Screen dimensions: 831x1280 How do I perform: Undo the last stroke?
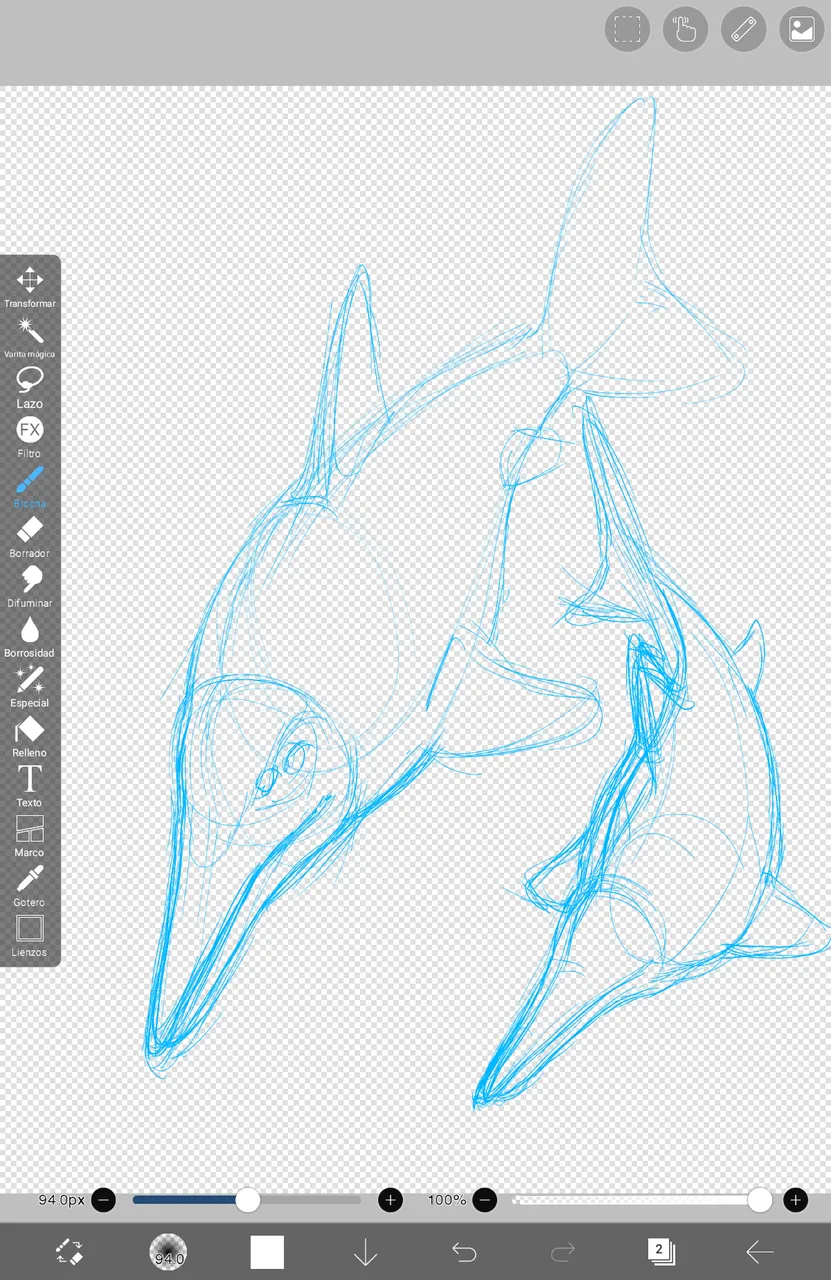pyautogui.click(x=464, y=1252)
